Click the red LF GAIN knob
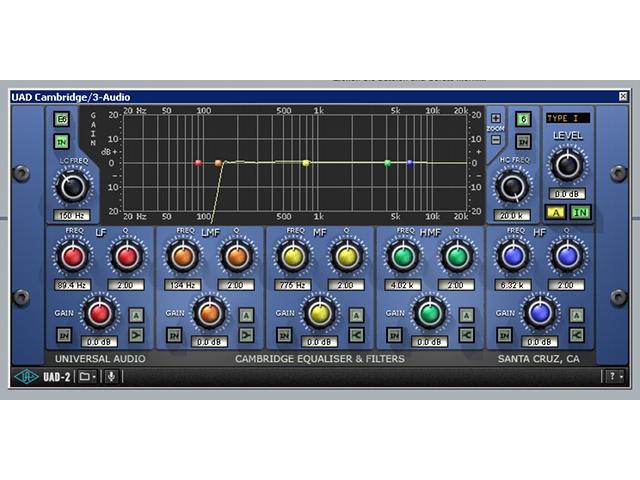 (x=100, y=313)
